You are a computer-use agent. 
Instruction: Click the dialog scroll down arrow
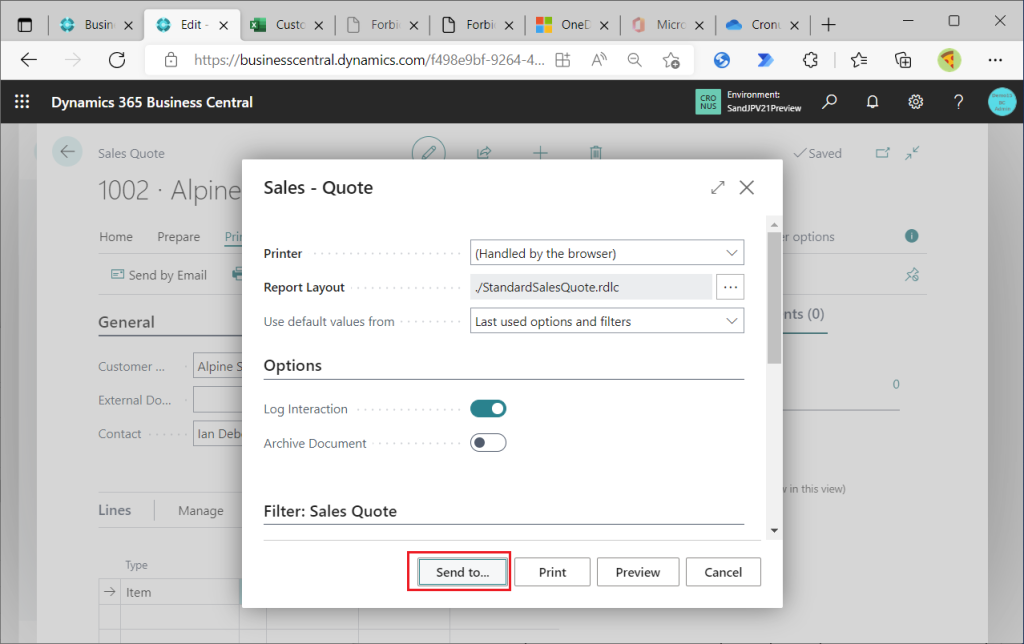tap(775, 530)
